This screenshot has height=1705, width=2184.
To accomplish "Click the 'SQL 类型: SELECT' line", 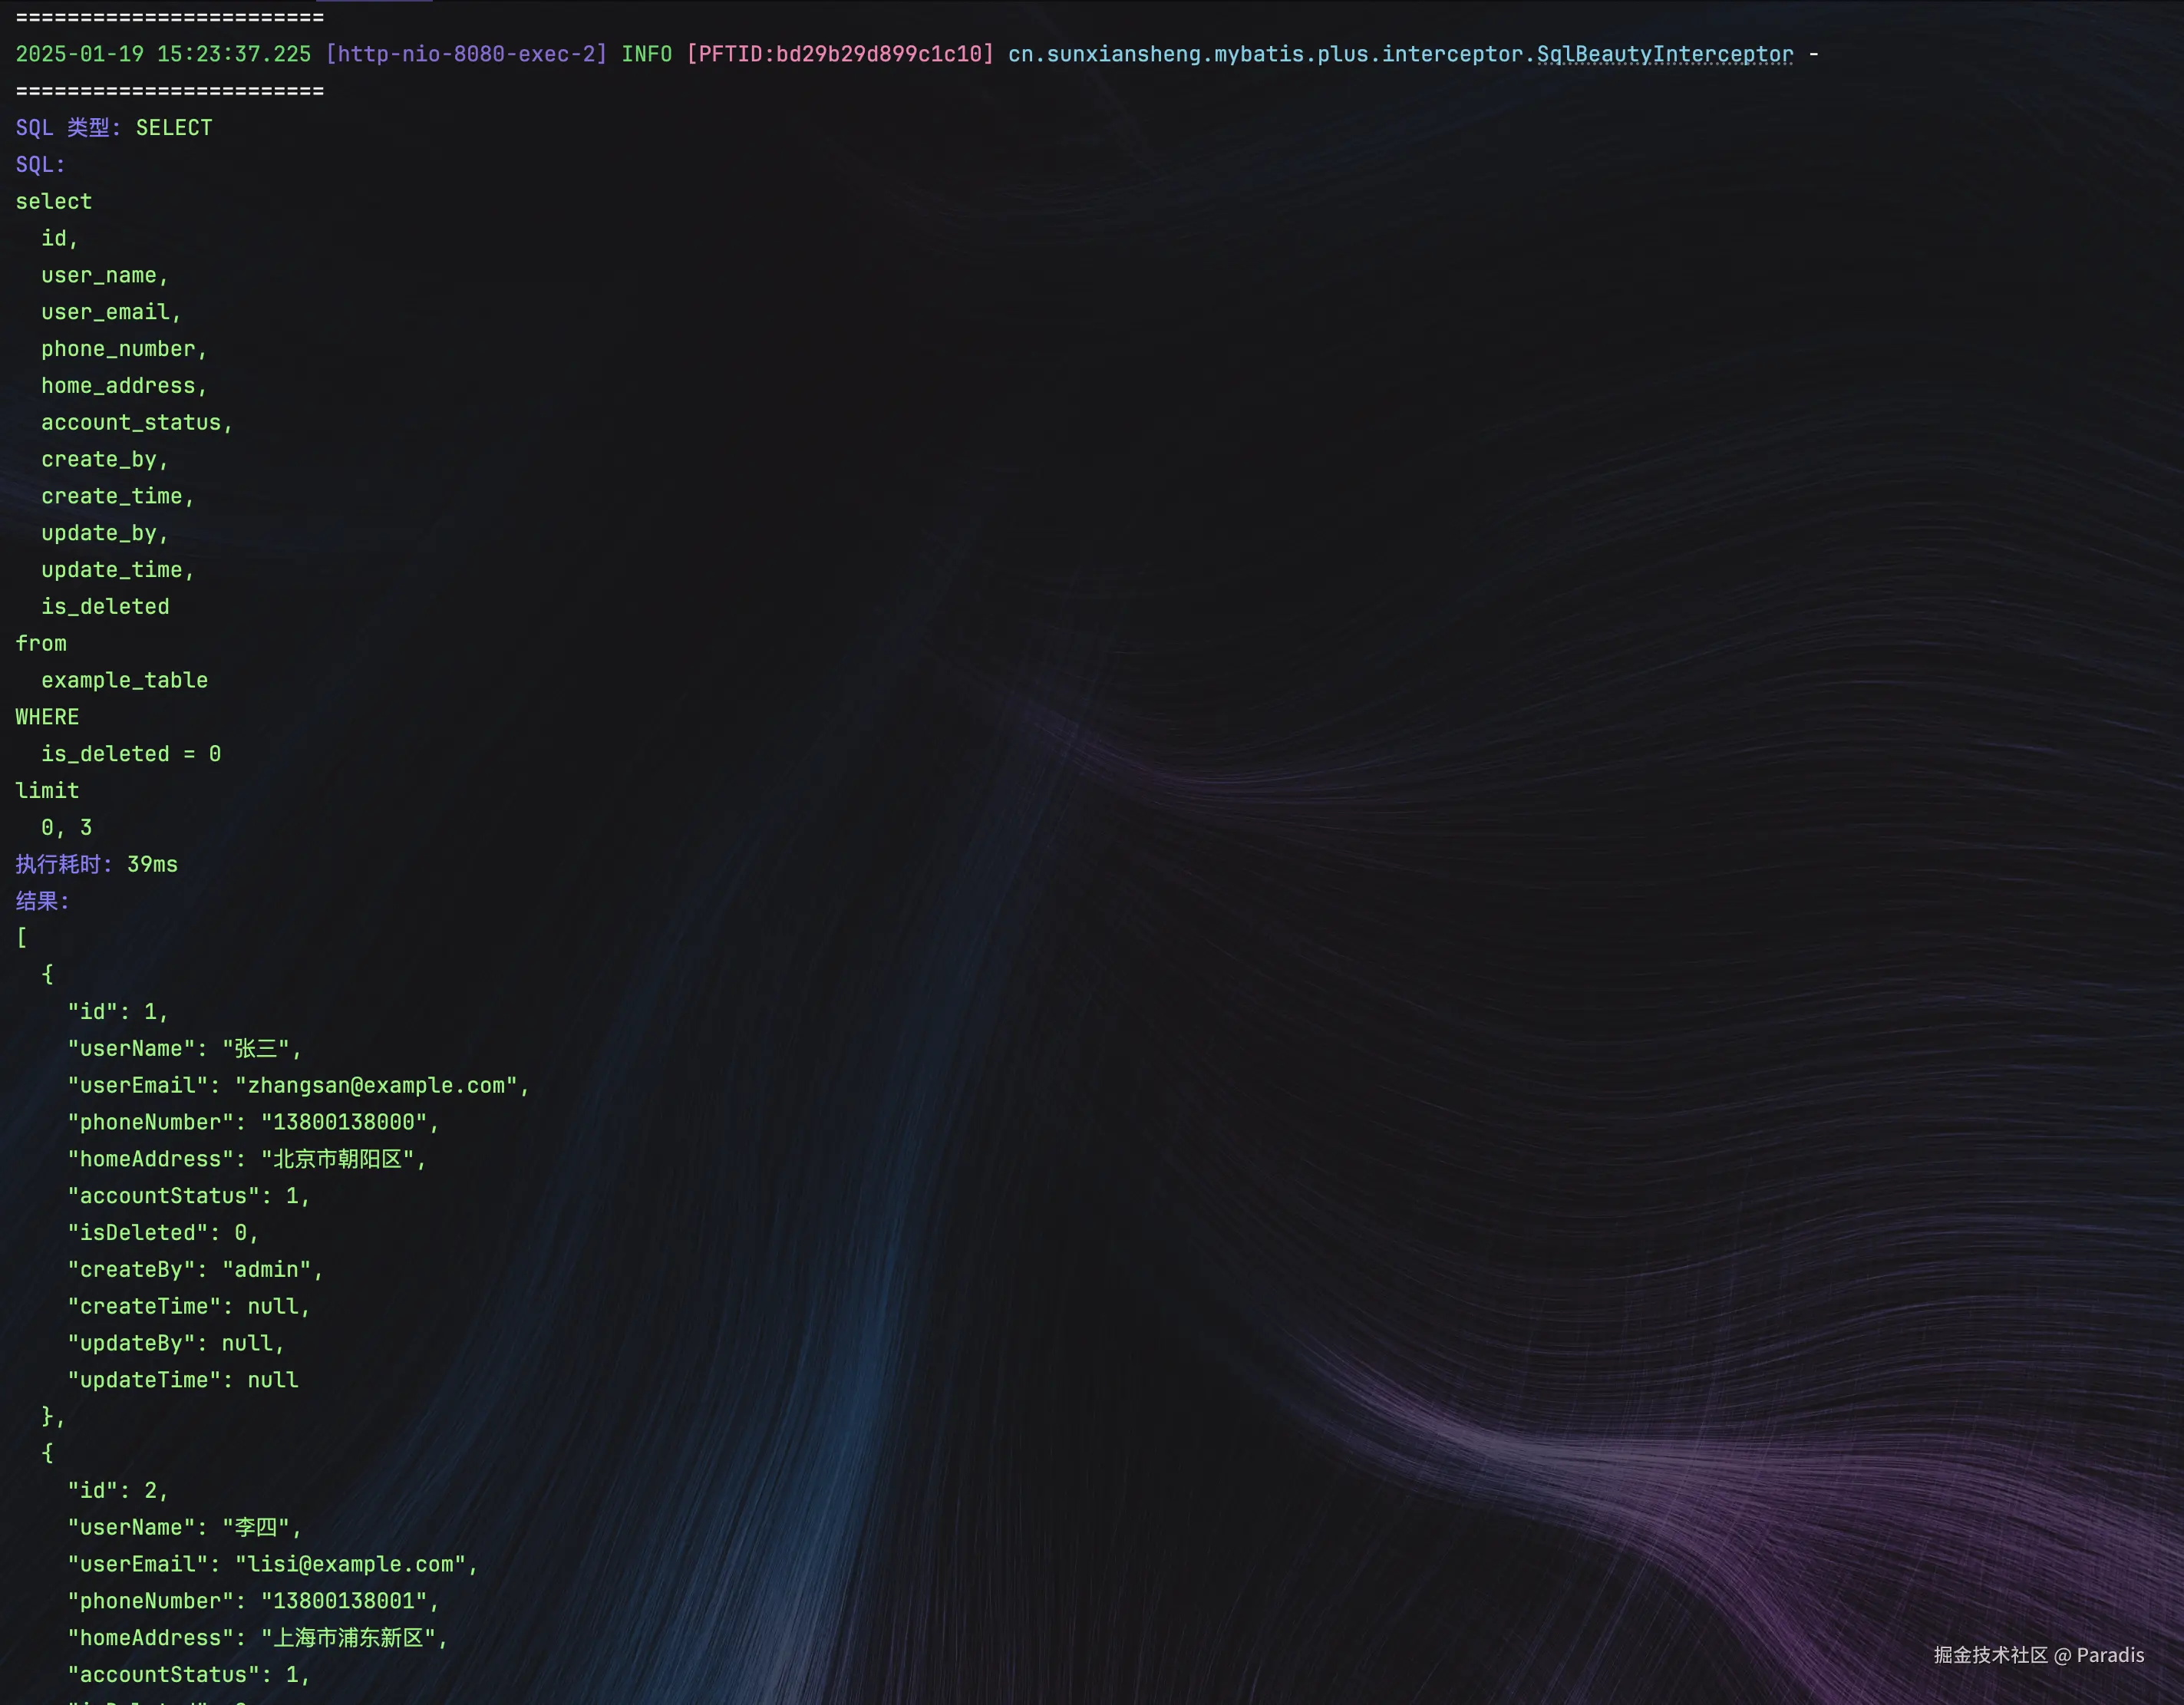I will 114,128.
